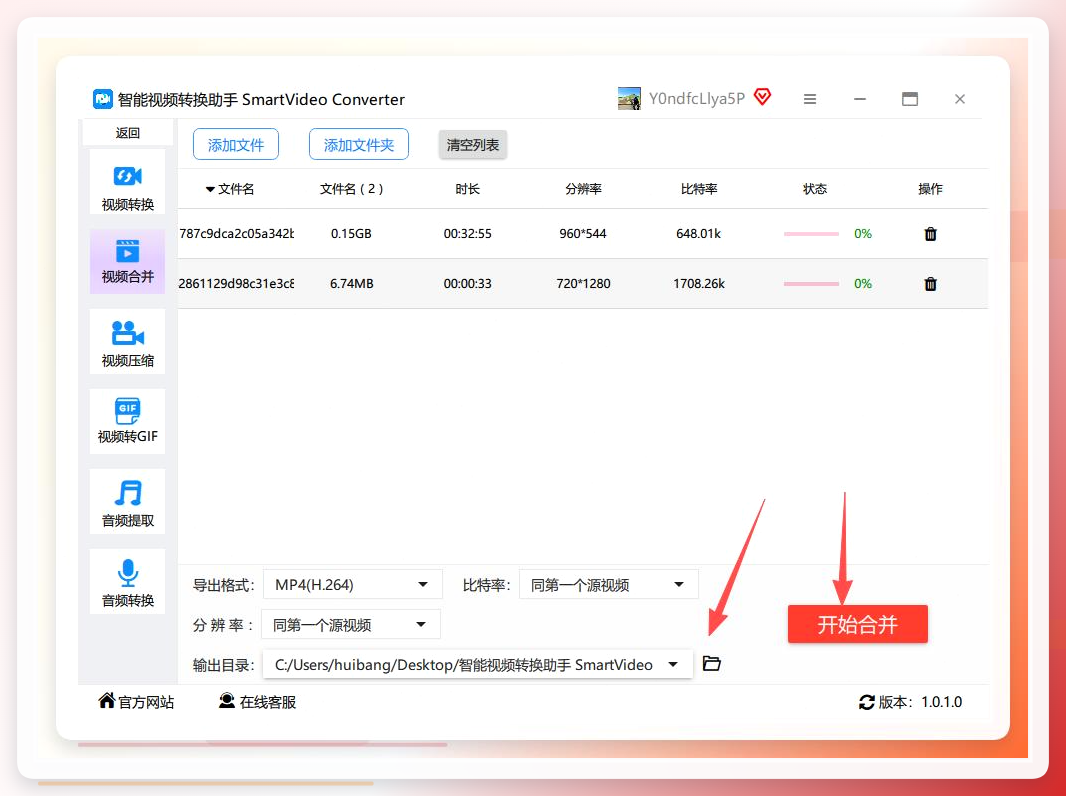Click progress bar of the 0.15GB file

[811, 234]
